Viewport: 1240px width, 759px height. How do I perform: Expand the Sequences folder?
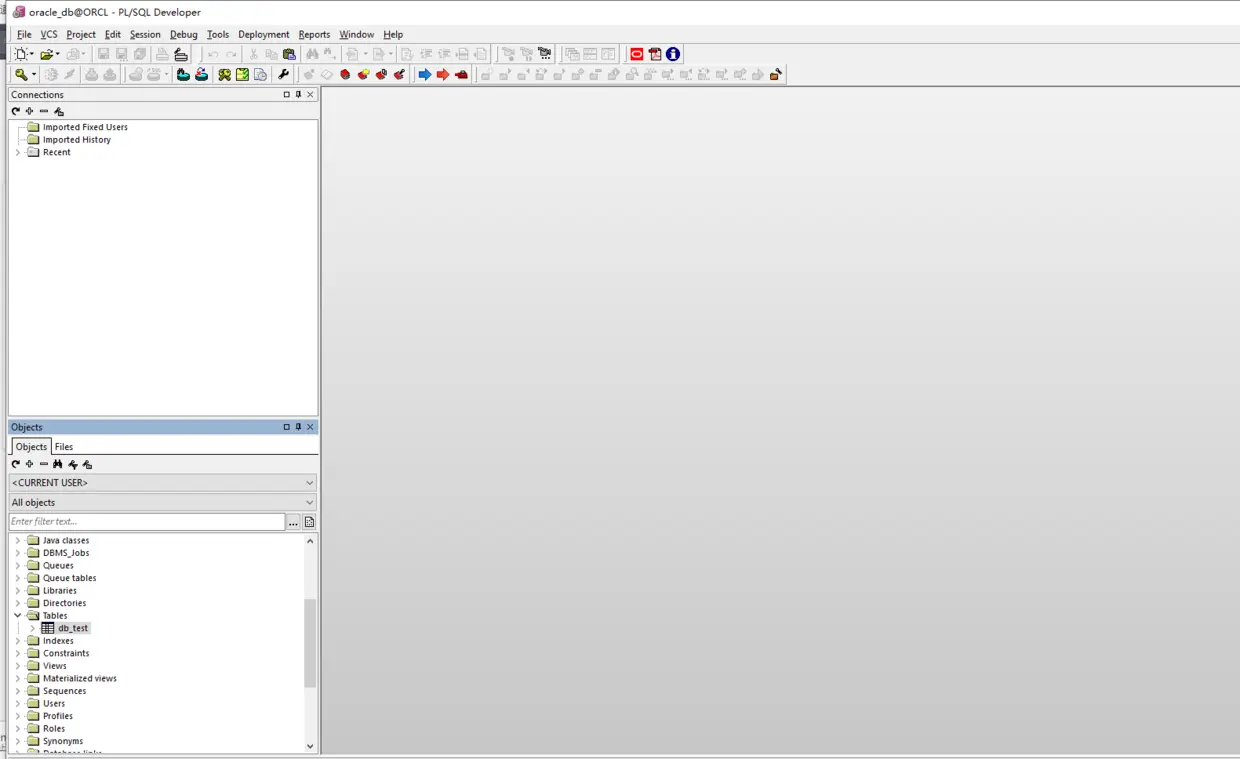click(18, 691)
